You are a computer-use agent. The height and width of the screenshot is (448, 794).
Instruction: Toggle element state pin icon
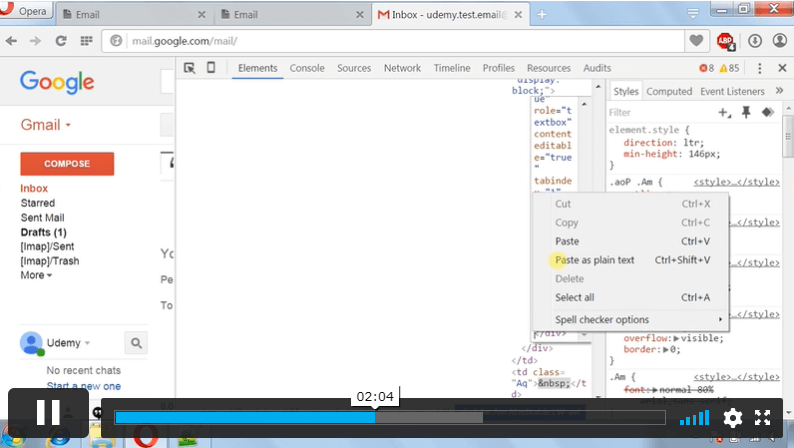click(x=746, y=112)
